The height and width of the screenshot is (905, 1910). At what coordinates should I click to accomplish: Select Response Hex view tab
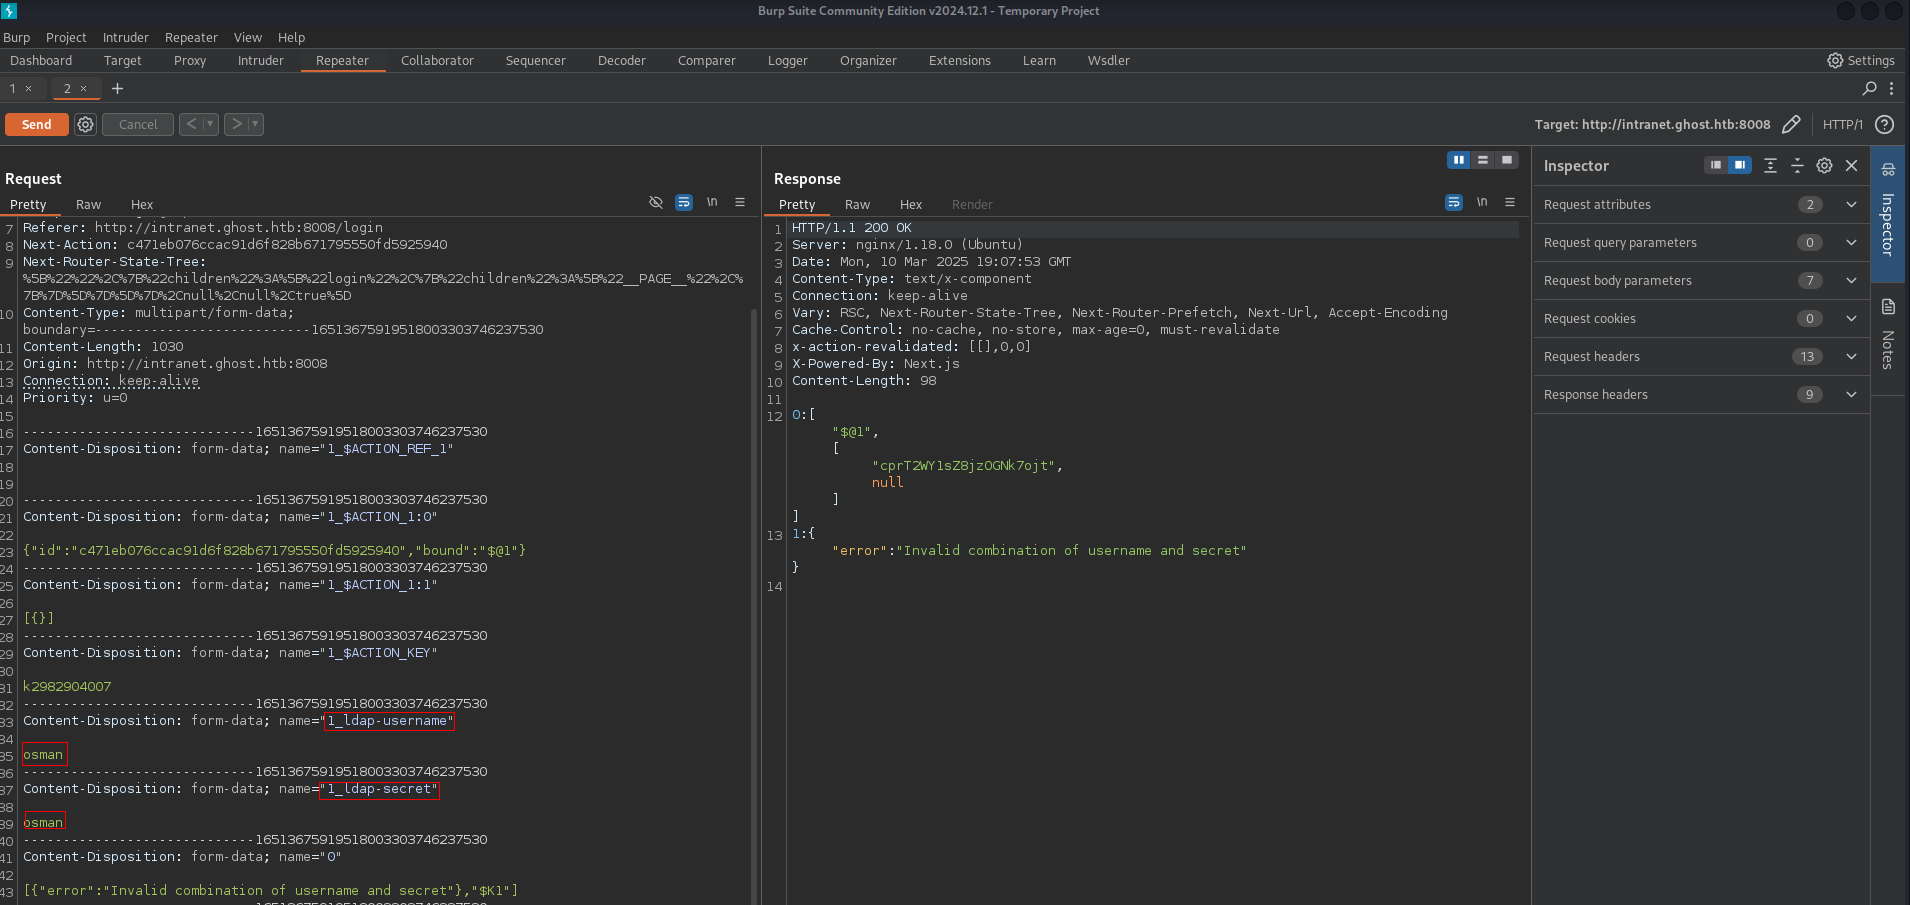(x=911, y=205)
